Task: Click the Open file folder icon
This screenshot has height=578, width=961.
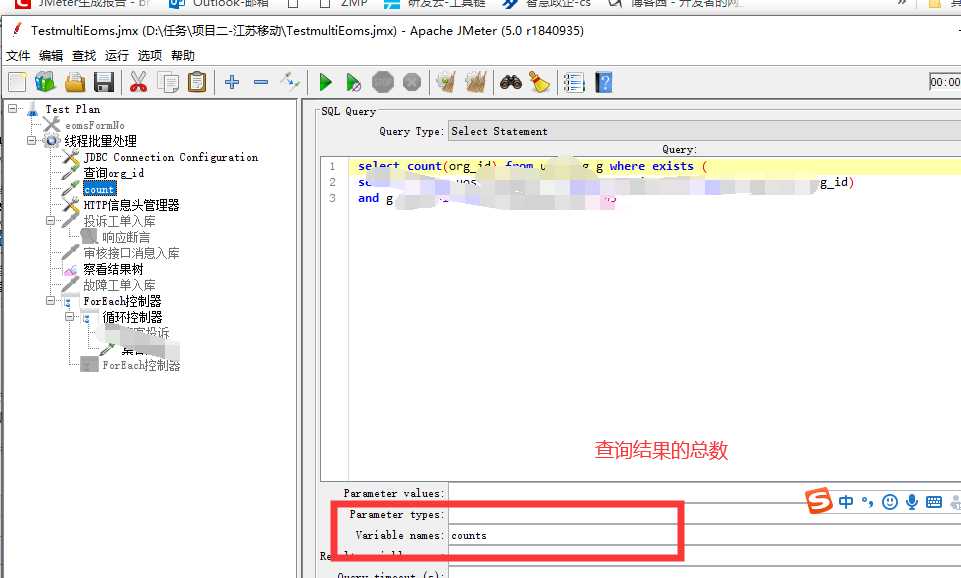Action: point(75,82)
